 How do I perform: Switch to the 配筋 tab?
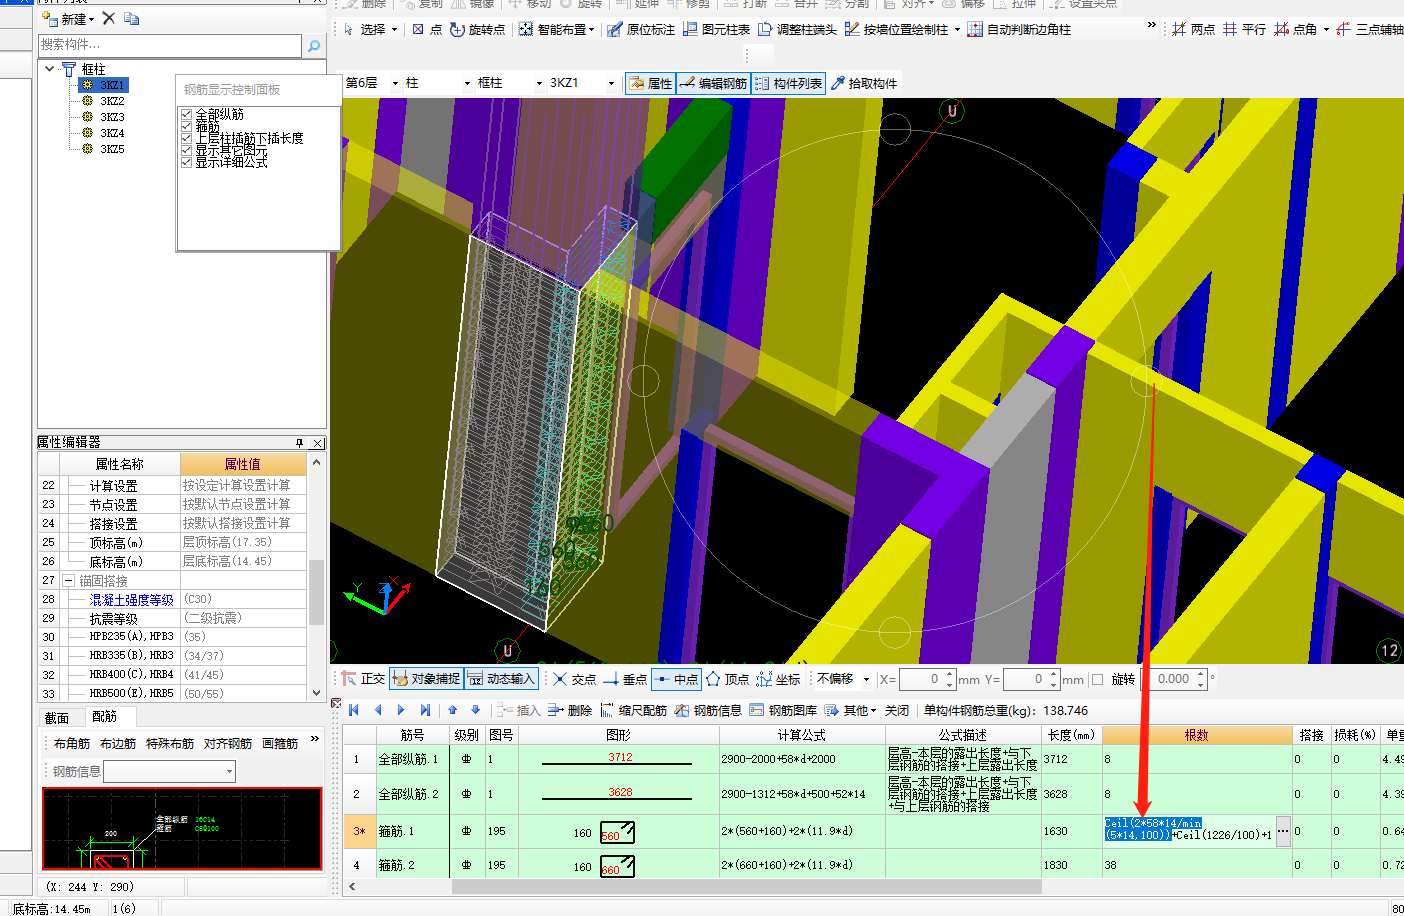(x=104, y=717)
